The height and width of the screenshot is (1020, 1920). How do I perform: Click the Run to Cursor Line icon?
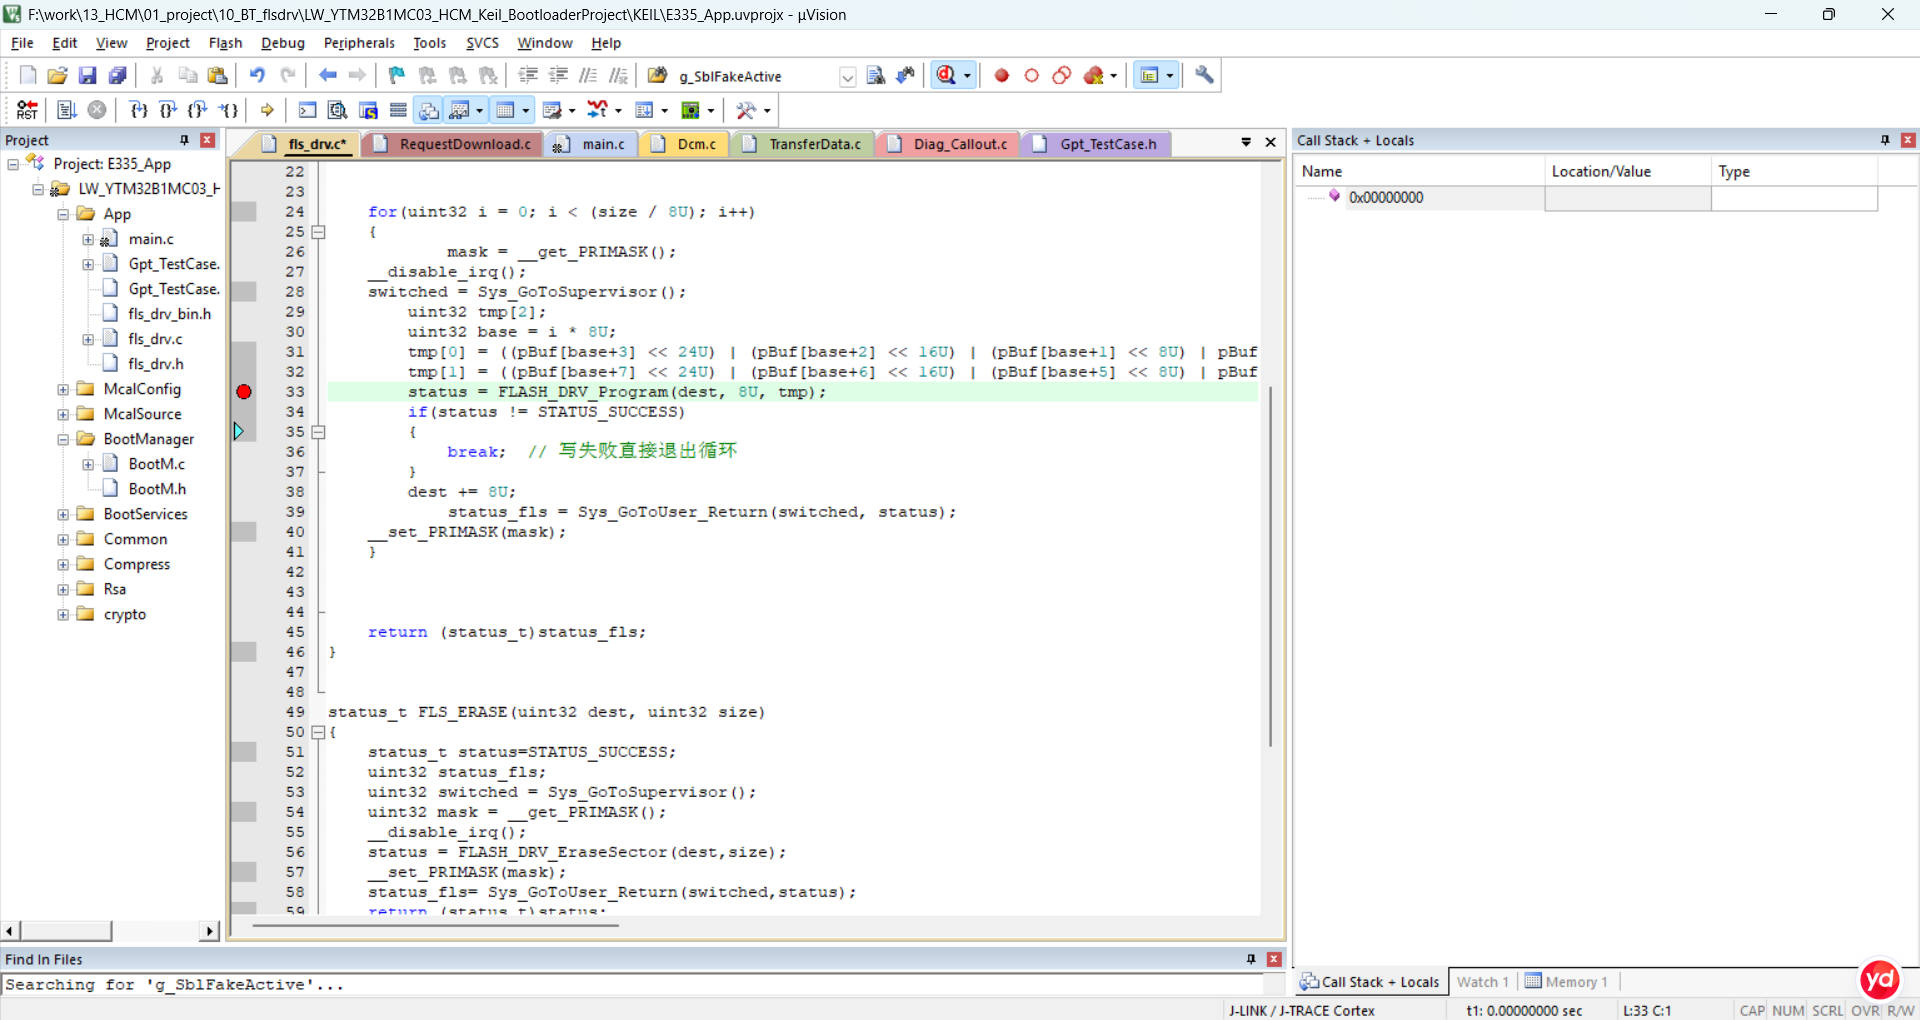pos(227,110)
